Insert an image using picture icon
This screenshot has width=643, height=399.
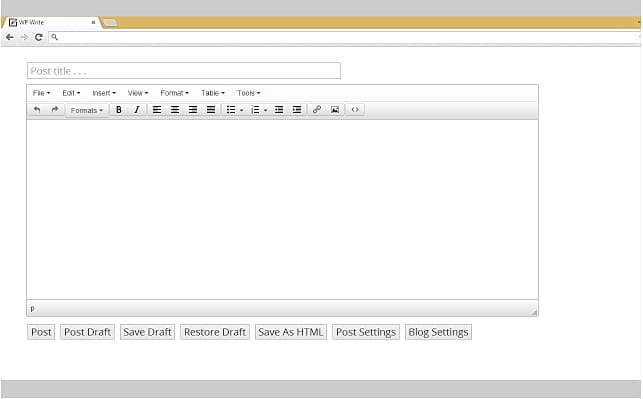pos(335,110)
